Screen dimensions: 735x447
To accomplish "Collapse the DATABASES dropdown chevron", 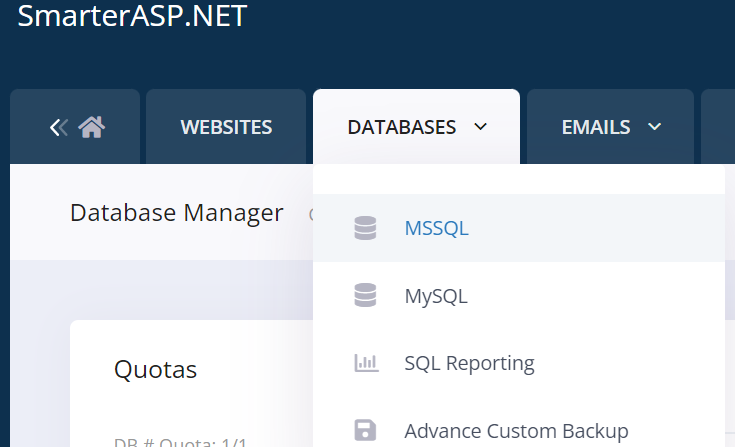I will (x=480, y=127).
